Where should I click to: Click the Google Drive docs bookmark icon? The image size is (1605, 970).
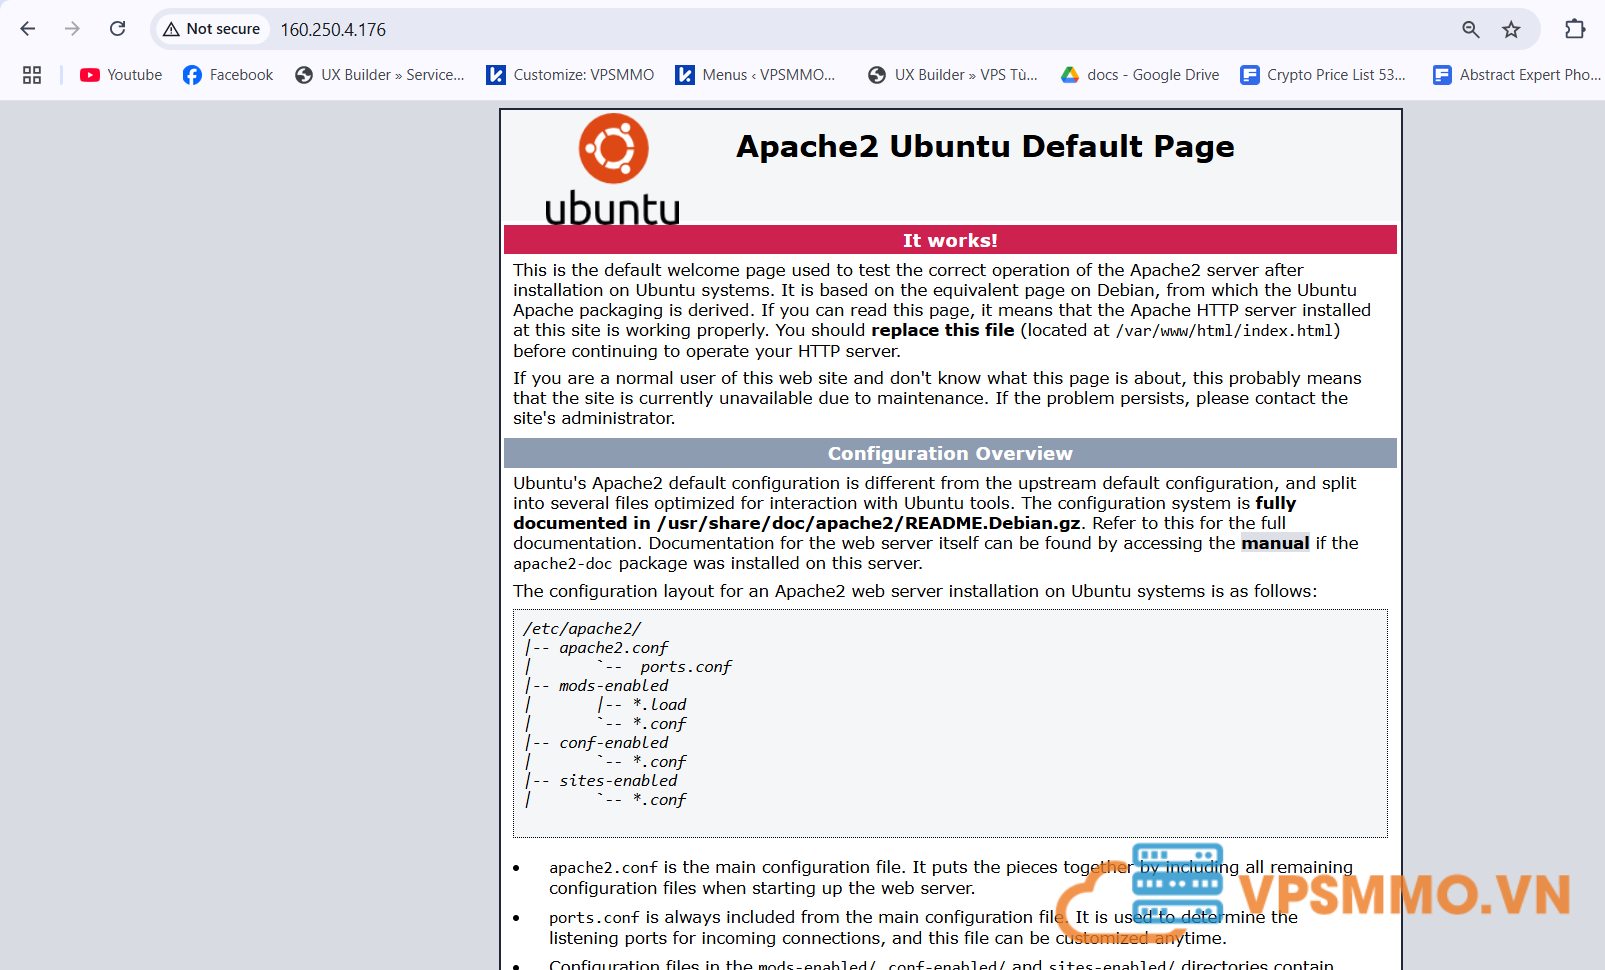click(x=1070, y=74)
